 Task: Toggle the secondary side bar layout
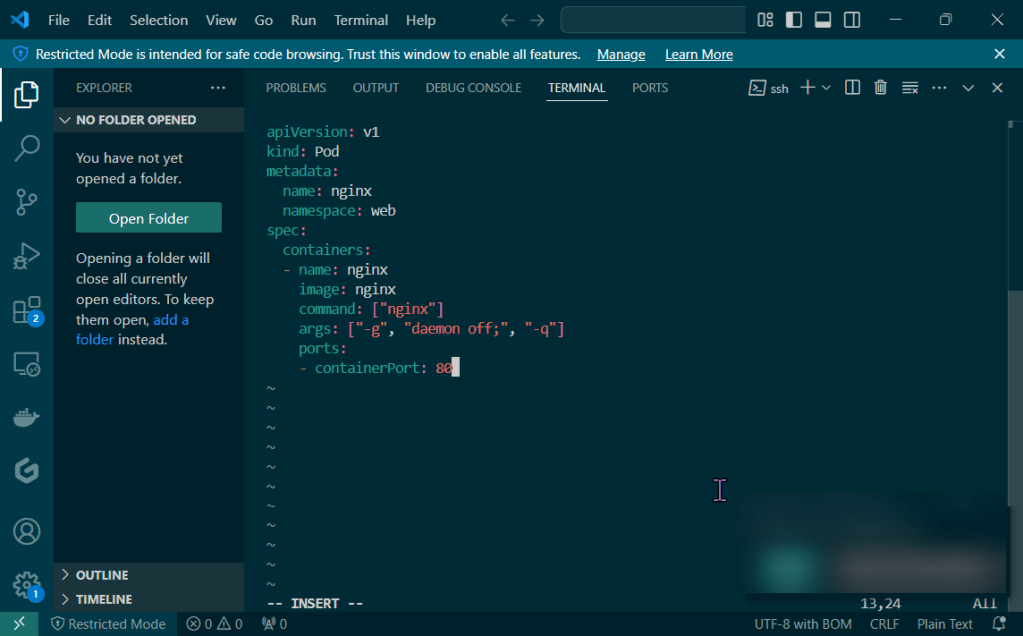[x=852, y=20]
